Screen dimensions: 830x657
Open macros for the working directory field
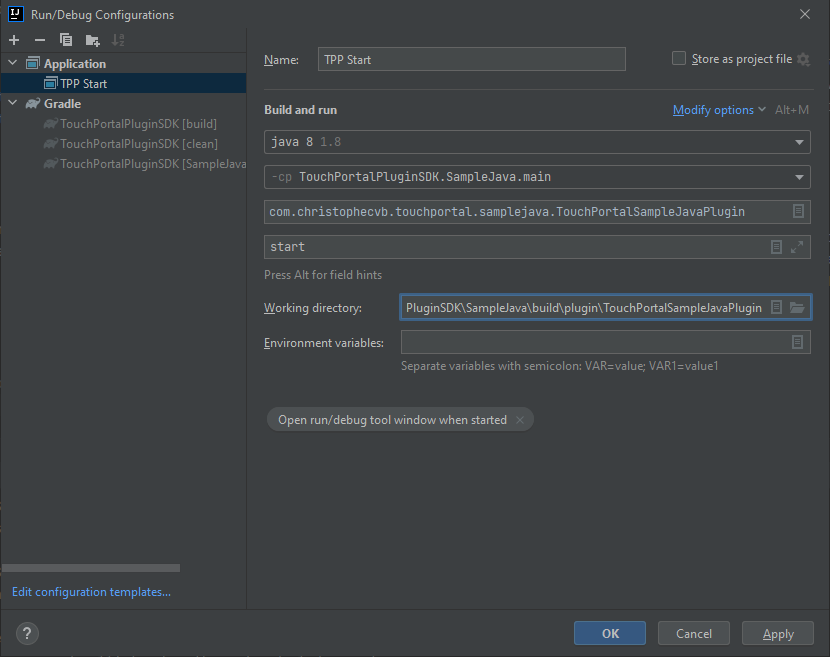click(x=777, y=307)
